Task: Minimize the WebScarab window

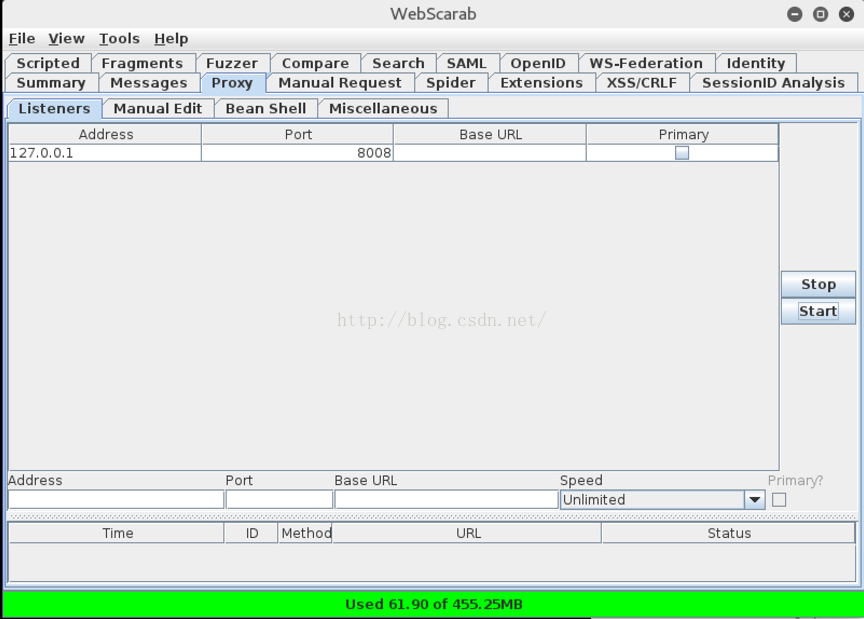Action: click(795, 14)
